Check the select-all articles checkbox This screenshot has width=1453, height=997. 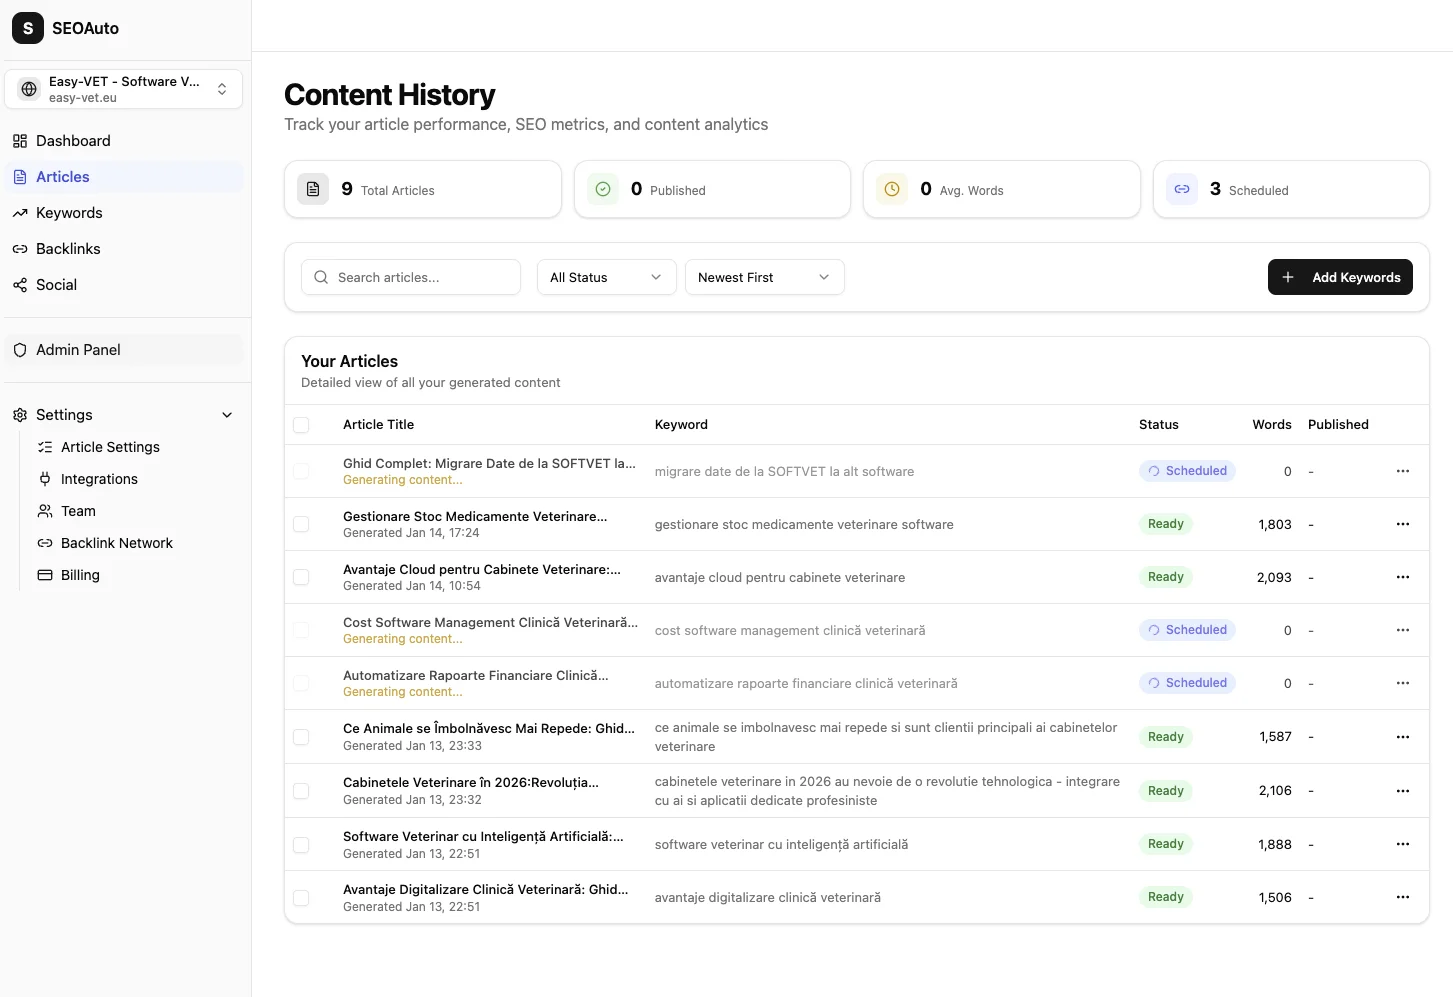[x=302, y=425]
